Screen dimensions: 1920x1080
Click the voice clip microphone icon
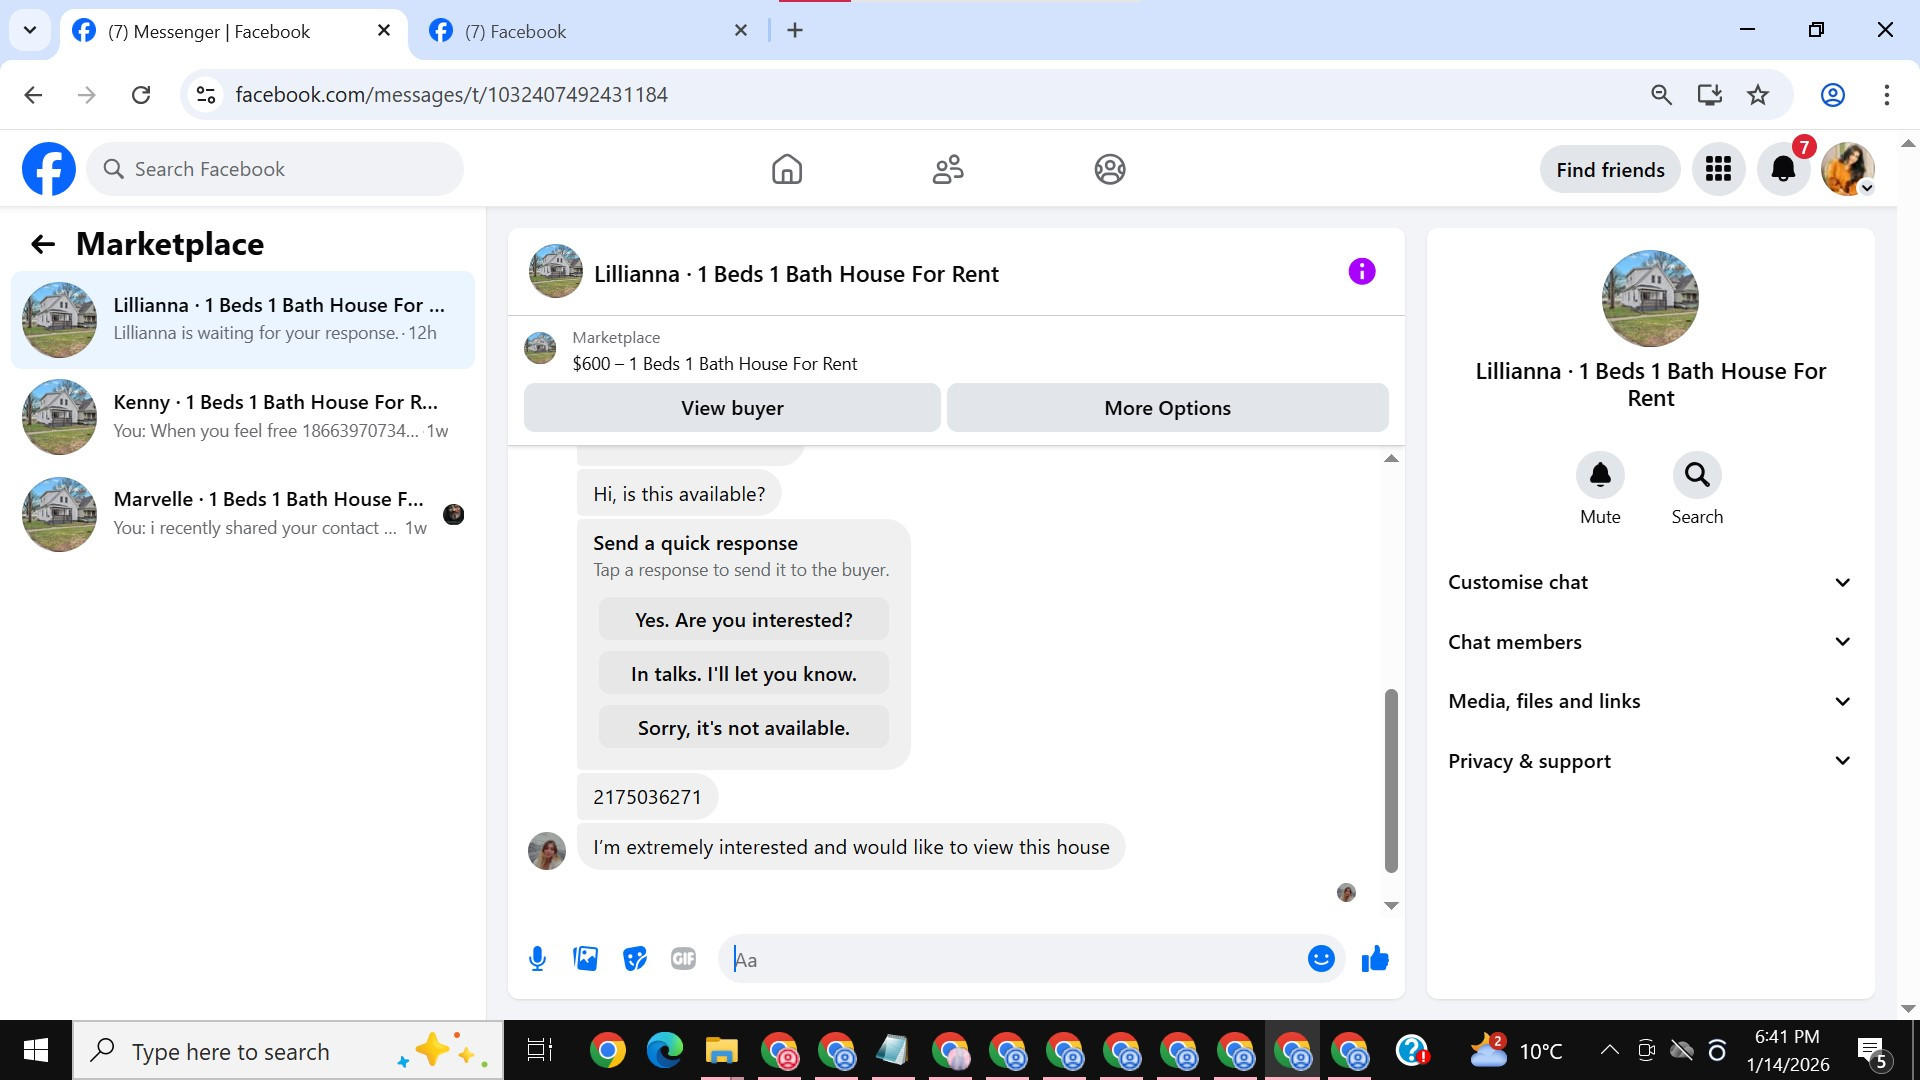click(537, 959)
